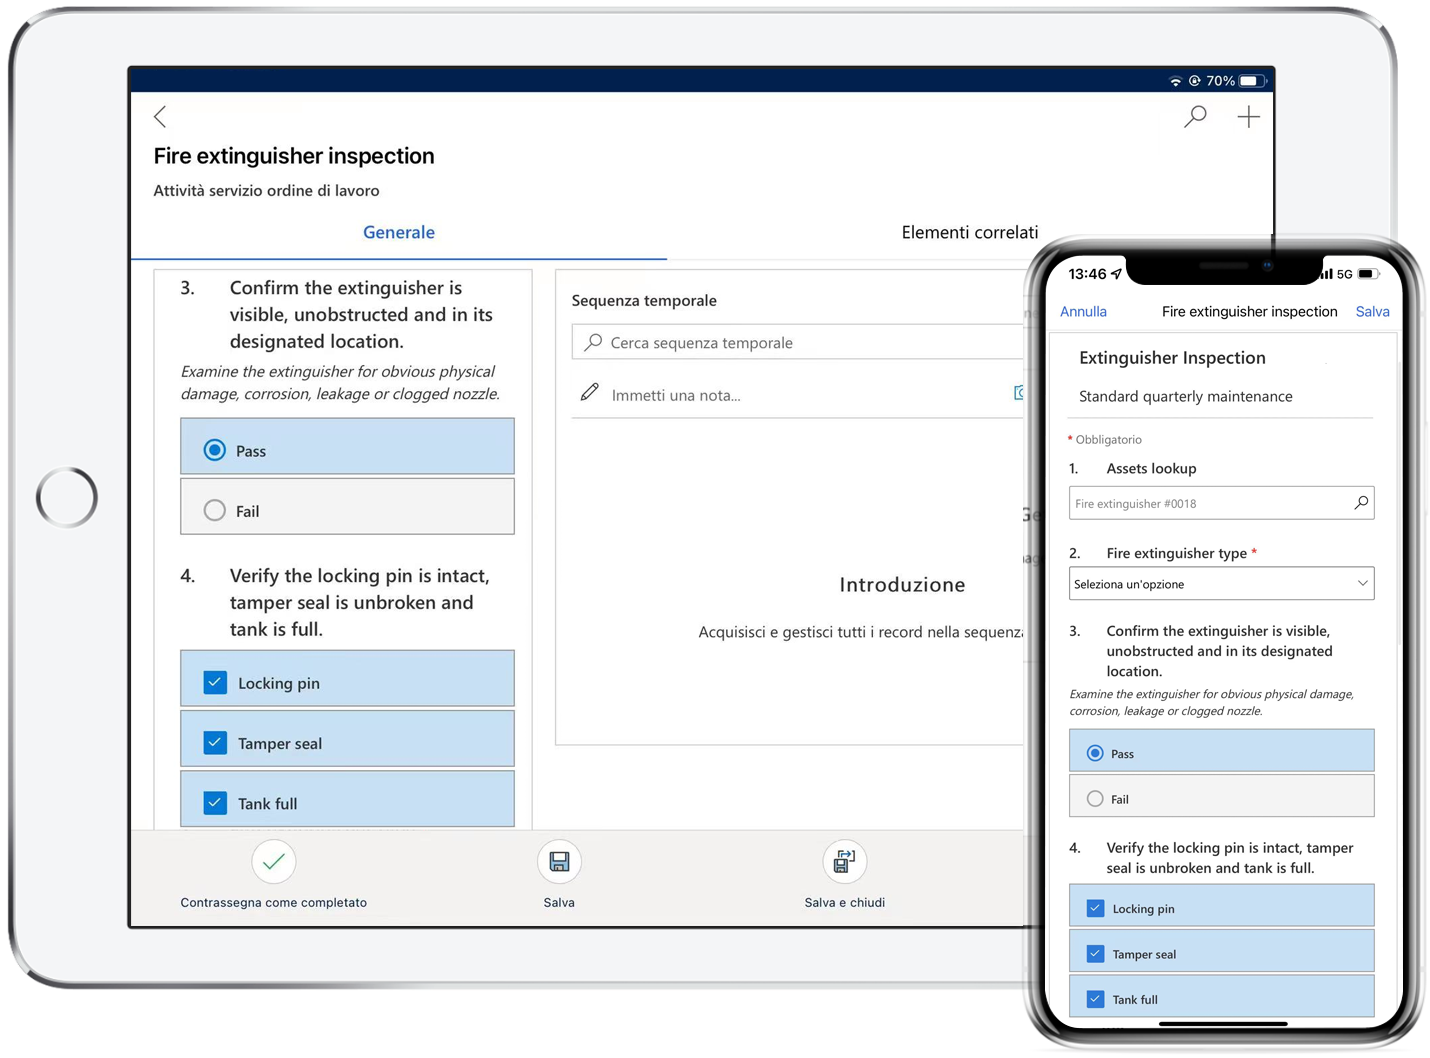Tap the plus icon on tablet header
1430x1058 pixels.
tap(1248, 117)
